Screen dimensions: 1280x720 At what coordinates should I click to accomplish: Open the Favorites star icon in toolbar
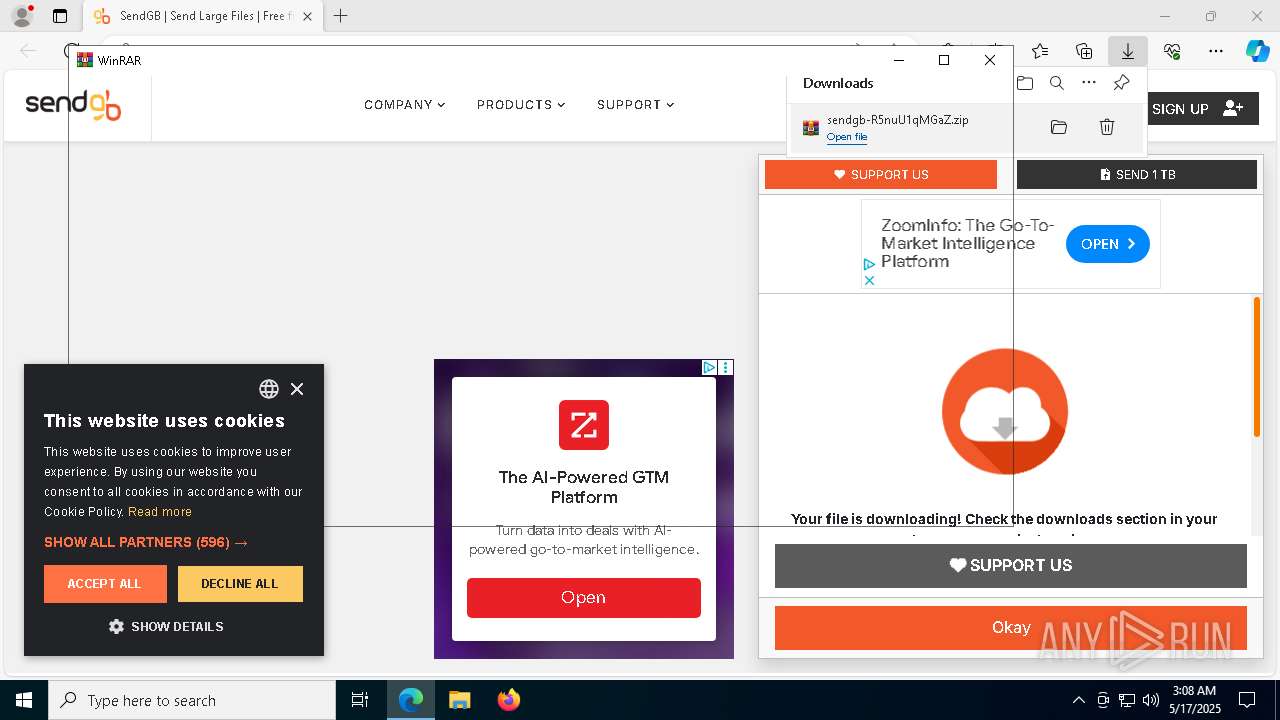tap(1040, 51)
